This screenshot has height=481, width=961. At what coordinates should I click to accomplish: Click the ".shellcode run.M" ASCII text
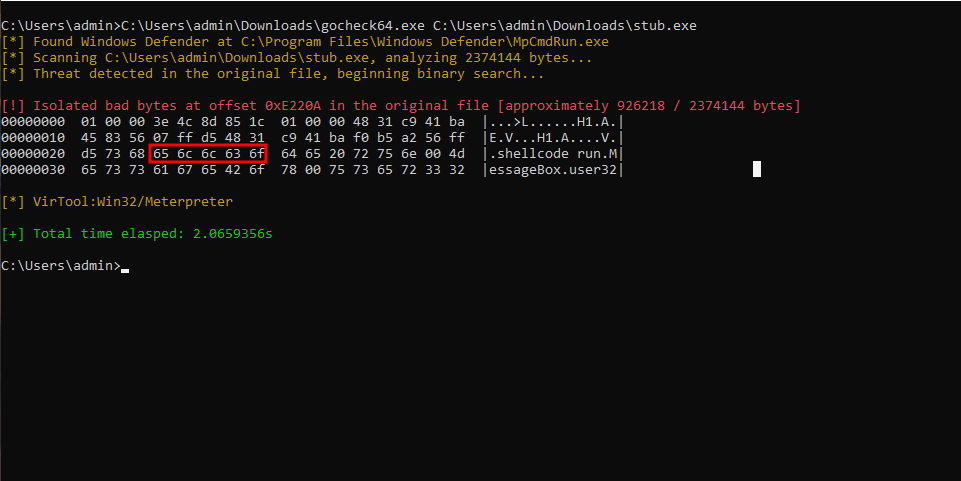point(553,153)
